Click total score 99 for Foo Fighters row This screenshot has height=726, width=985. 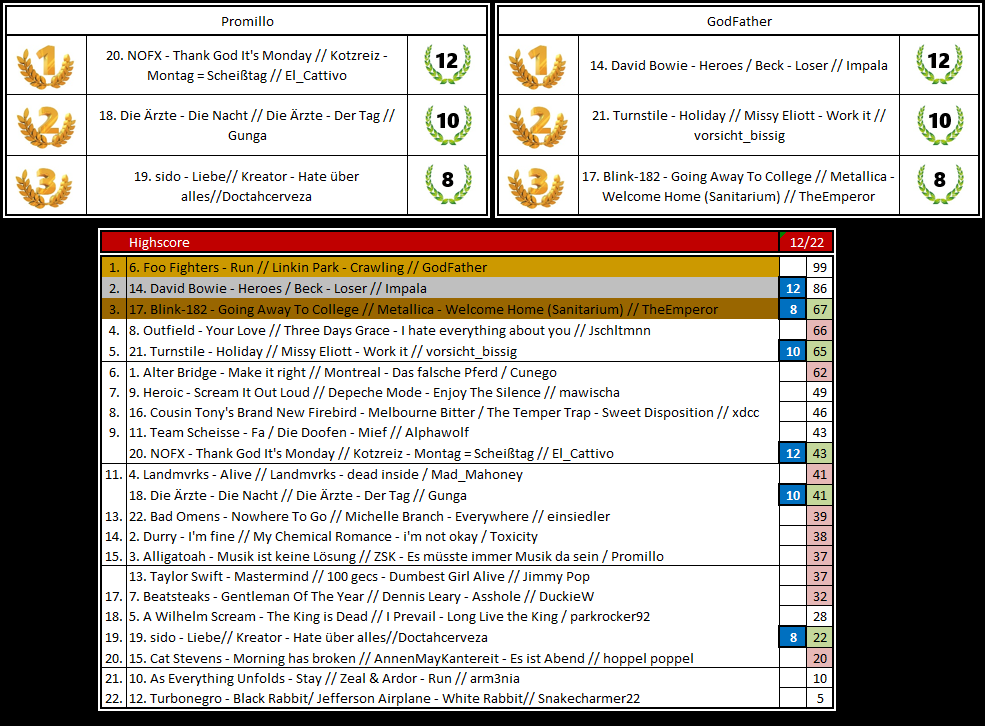(820, 268)
